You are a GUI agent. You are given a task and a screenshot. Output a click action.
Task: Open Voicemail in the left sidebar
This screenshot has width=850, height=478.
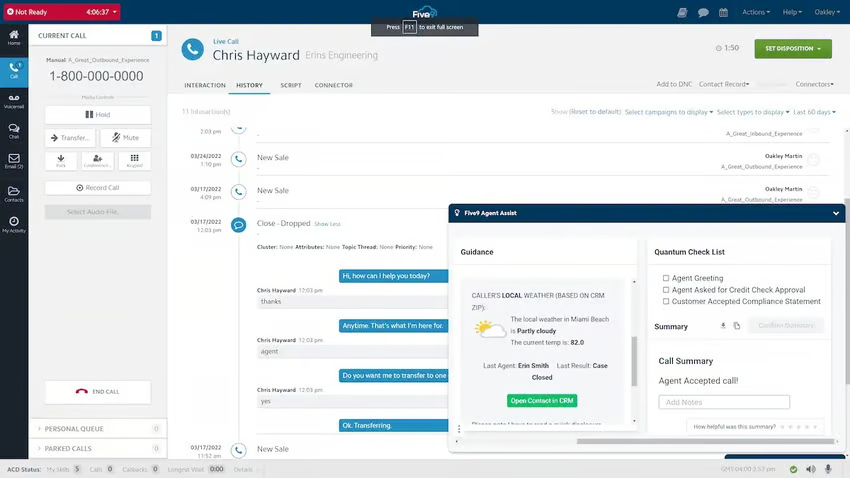14,99
